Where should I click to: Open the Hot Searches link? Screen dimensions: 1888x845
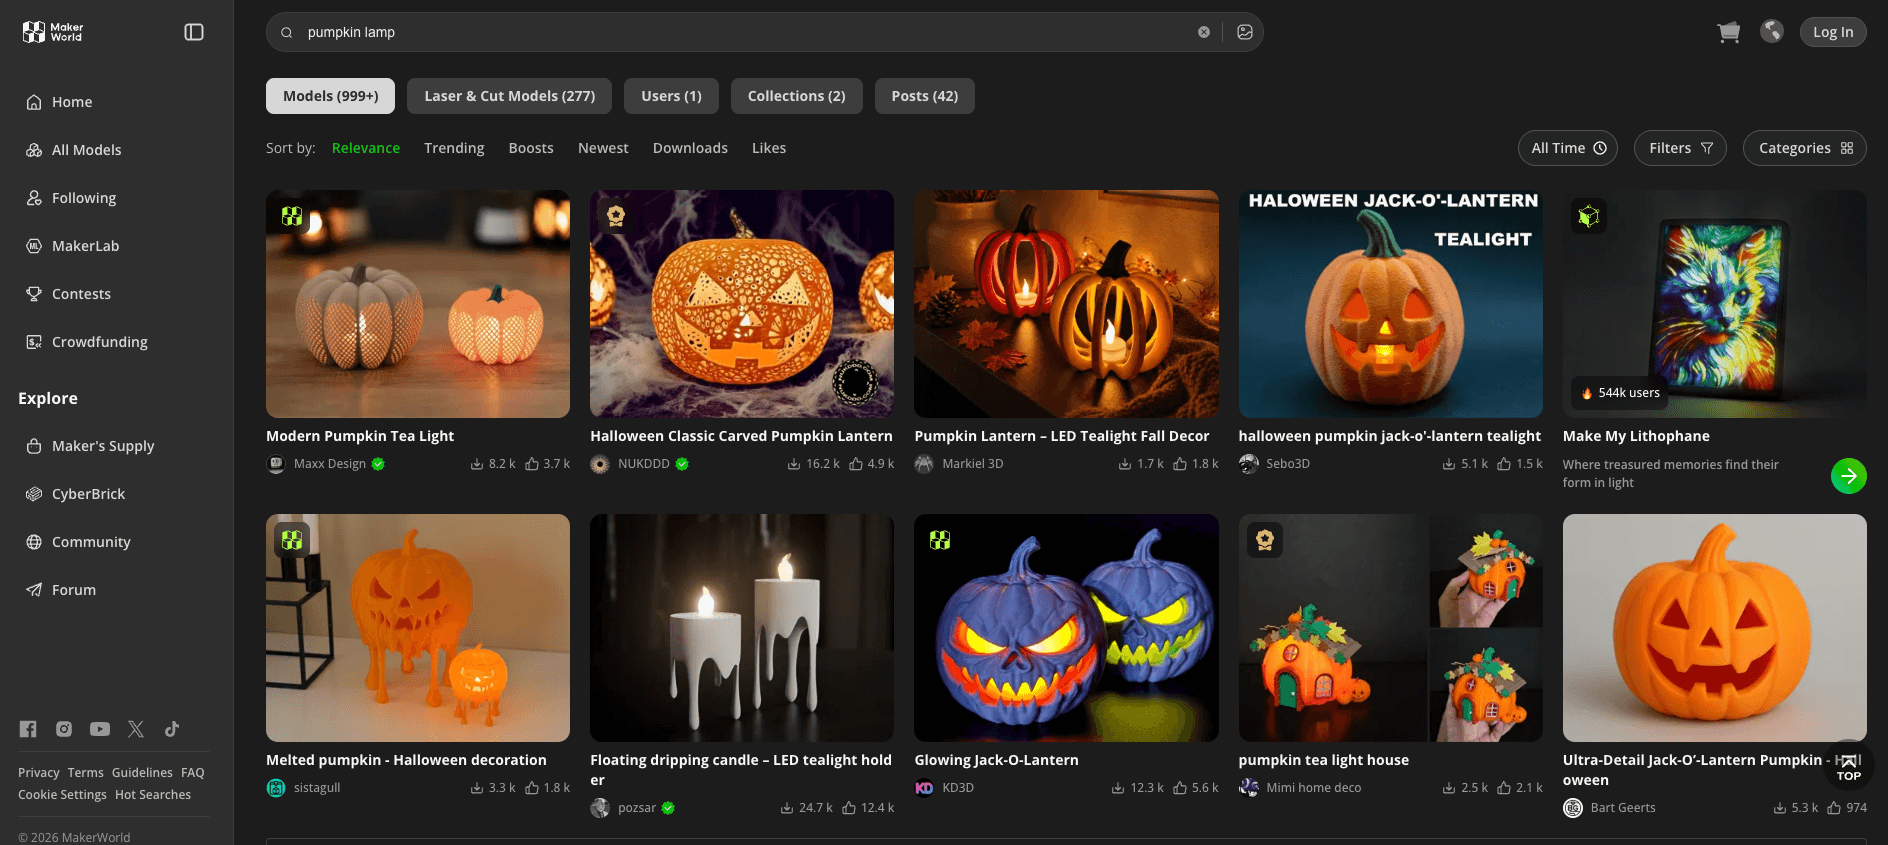[x=153, y=795]
